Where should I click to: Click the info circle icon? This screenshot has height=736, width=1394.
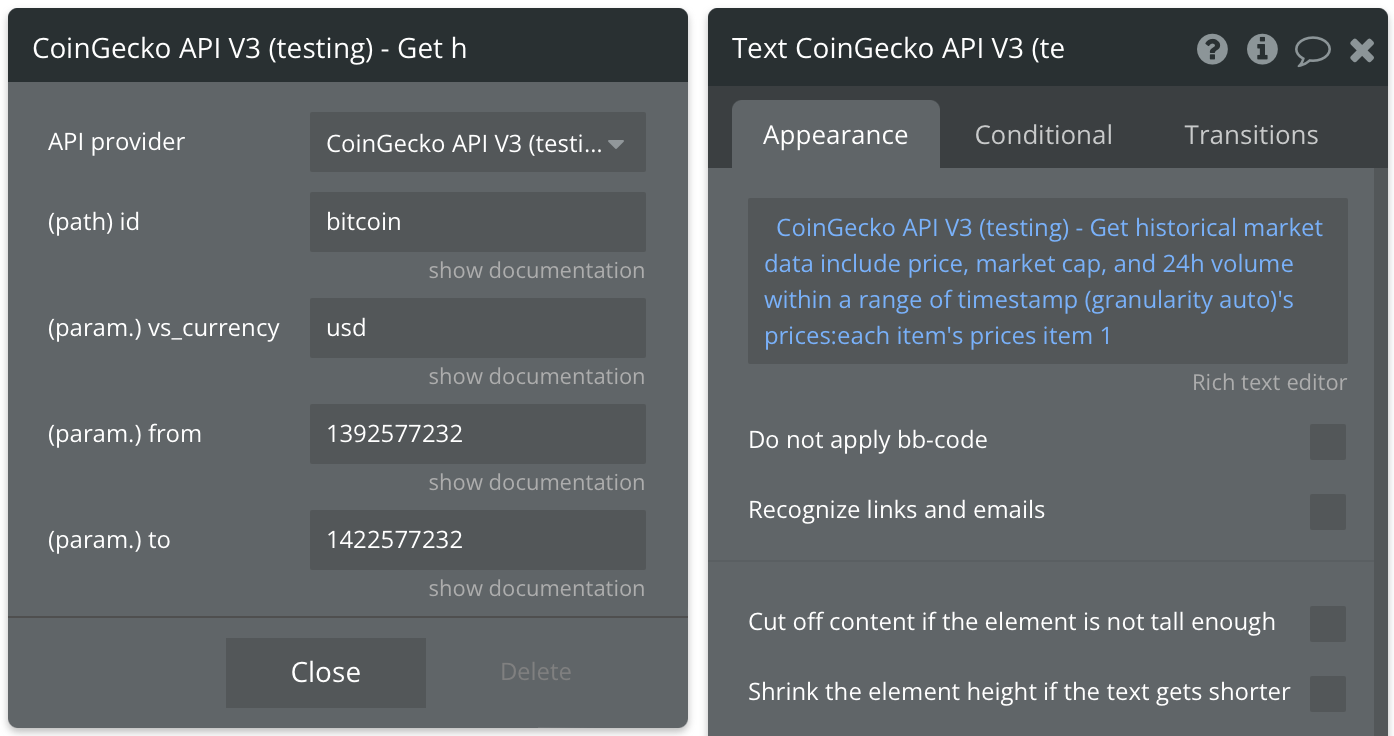pyautogui.click(x=1262, y=49)
